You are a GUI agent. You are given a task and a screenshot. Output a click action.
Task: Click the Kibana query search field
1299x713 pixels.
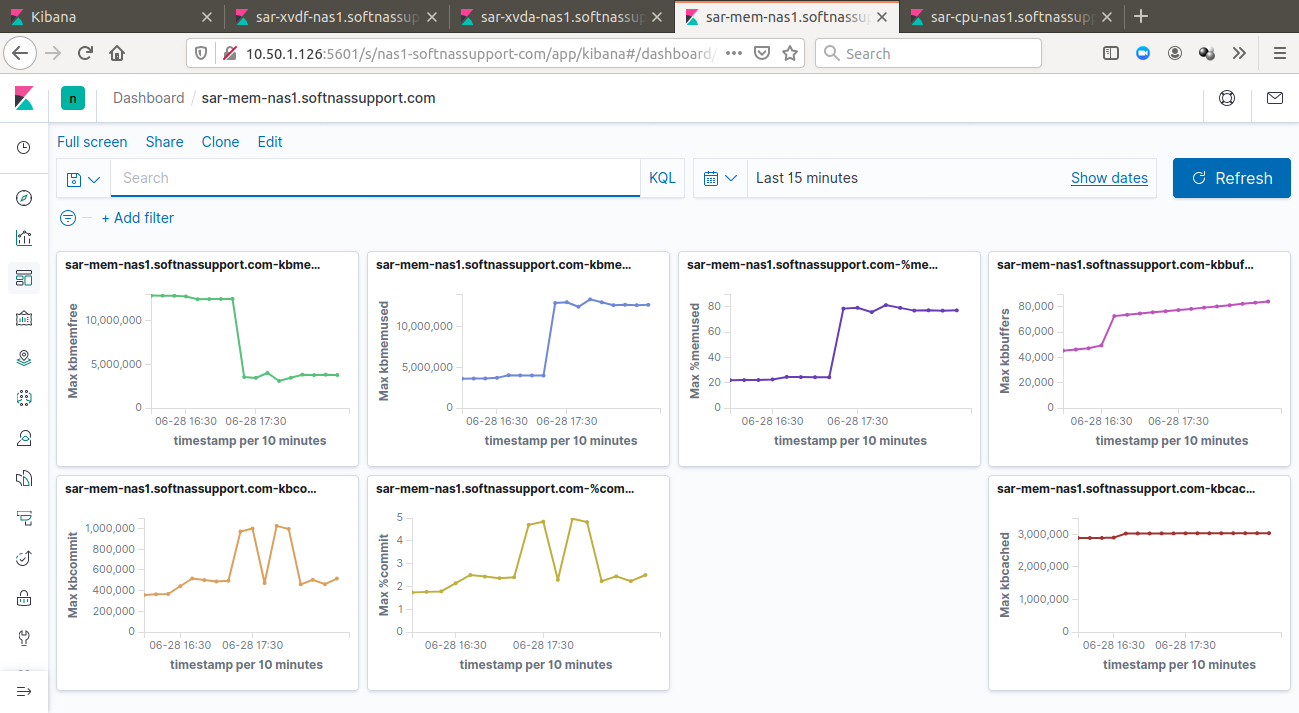pyautogui.click(x=375, y=178)
